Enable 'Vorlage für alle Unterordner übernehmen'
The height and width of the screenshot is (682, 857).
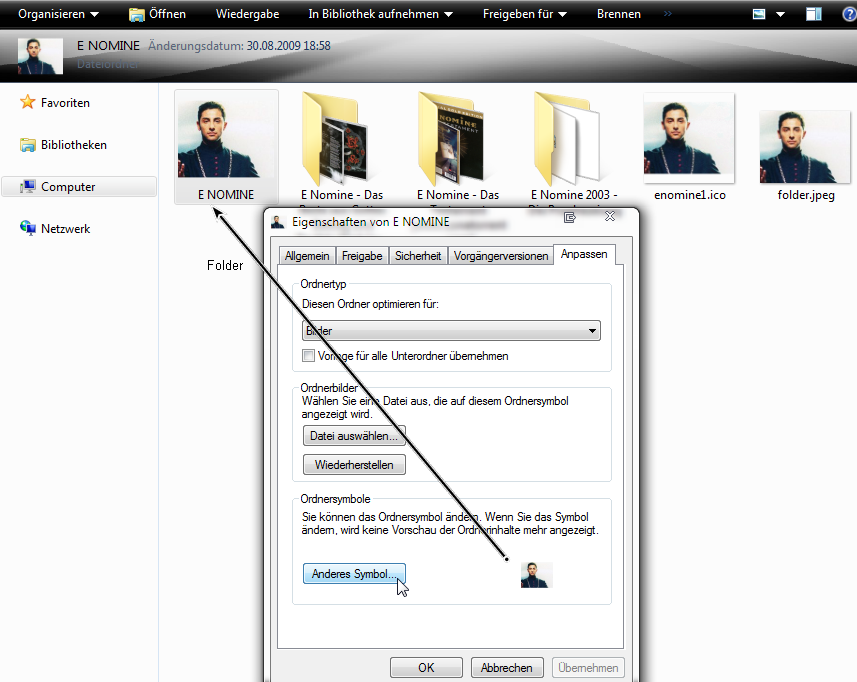tap(308, 356)
